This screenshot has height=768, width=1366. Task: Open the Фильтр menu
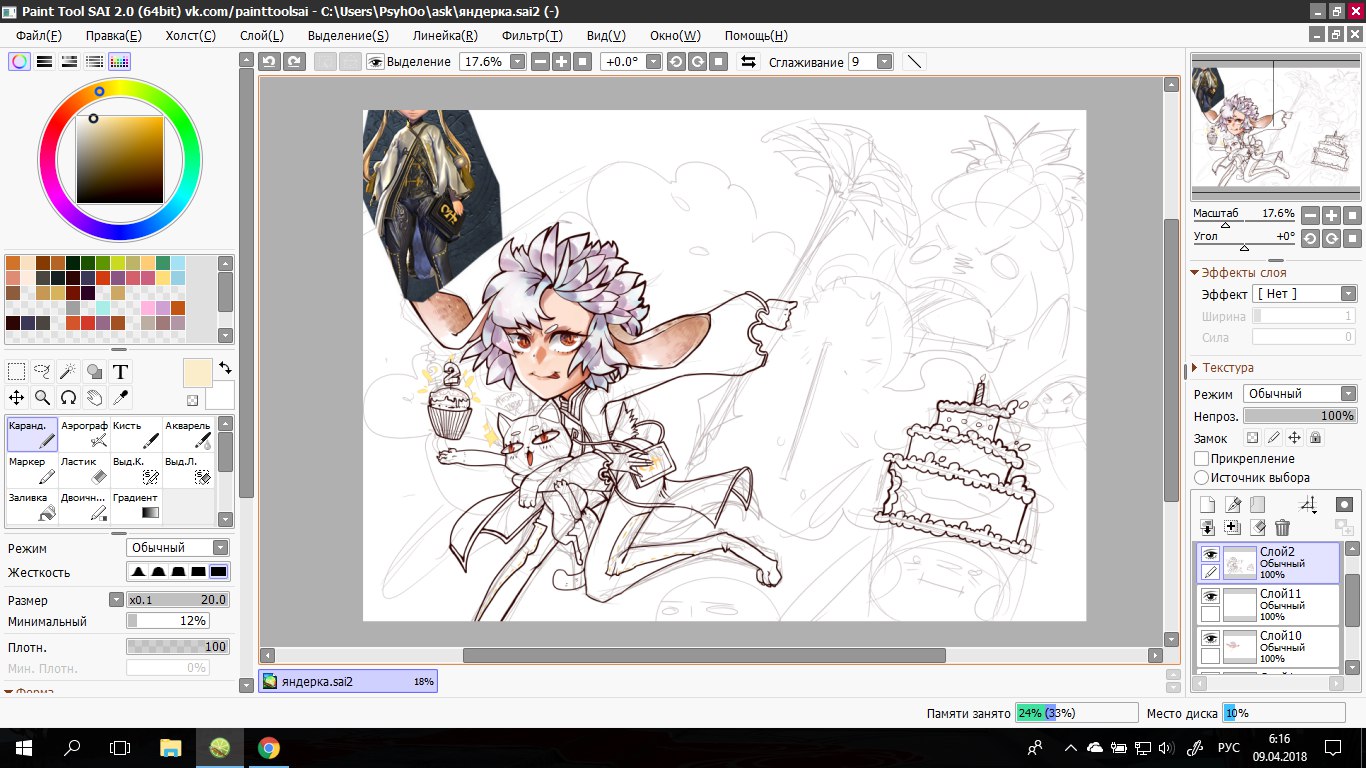click(532, 35)
